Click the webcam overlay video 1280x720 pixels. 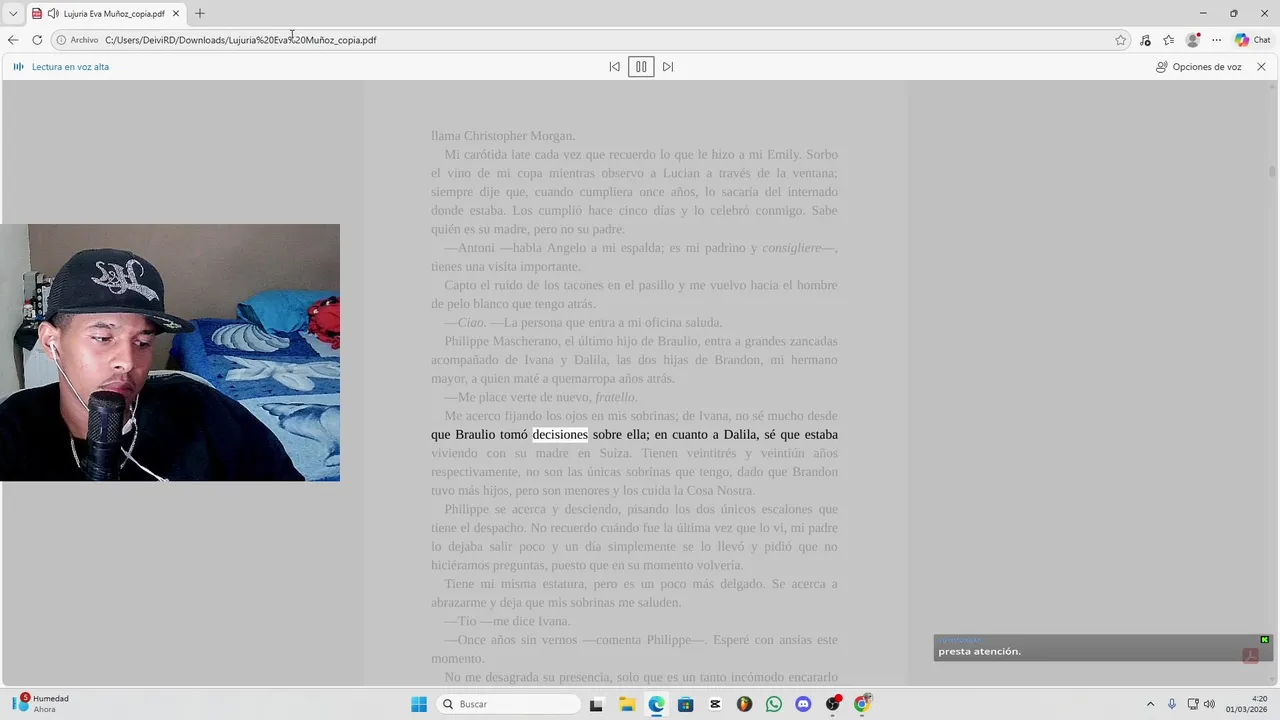click(x=170, y=352)
